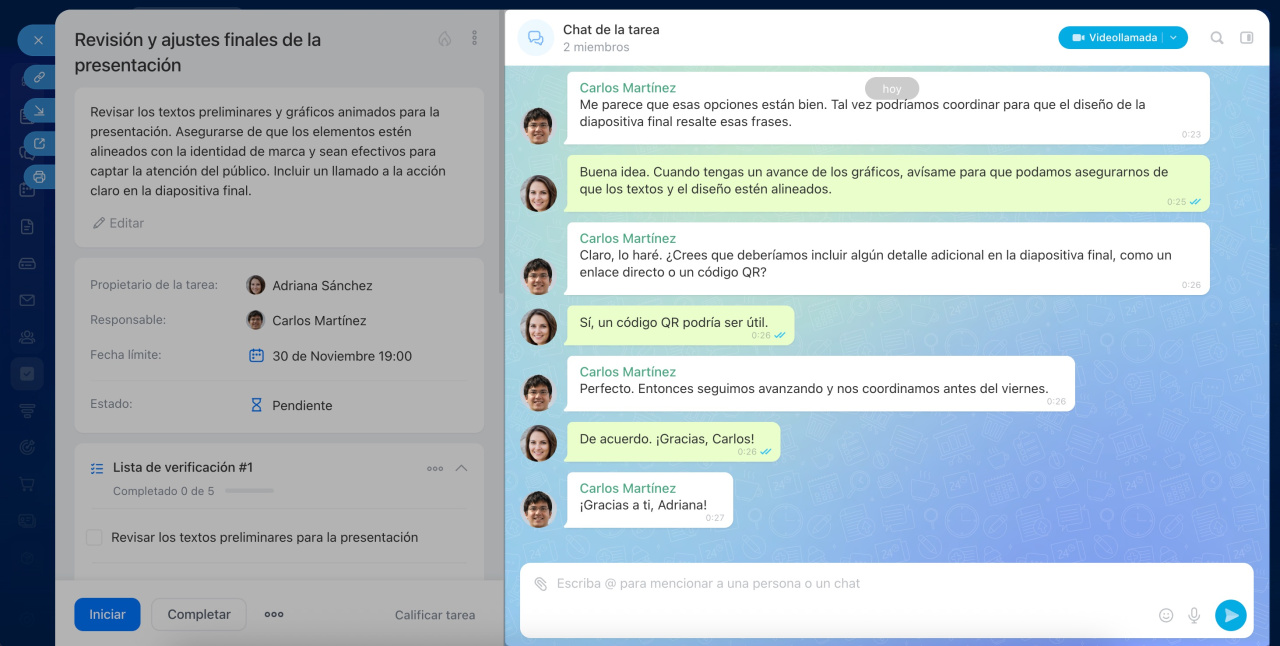The width and height of the screenshot is (1280, 646).
Task: Click the checklist progress bar
Action: click(x=249, y=491)
